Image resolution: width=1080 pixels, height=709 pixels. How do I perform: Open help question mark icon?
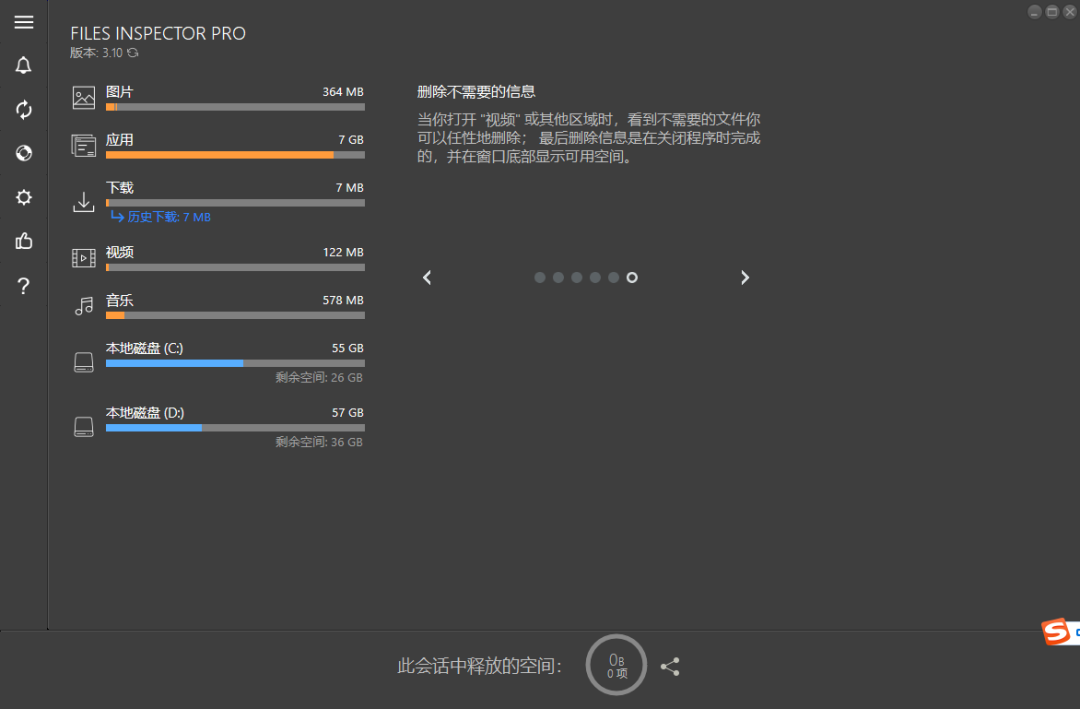23,286
